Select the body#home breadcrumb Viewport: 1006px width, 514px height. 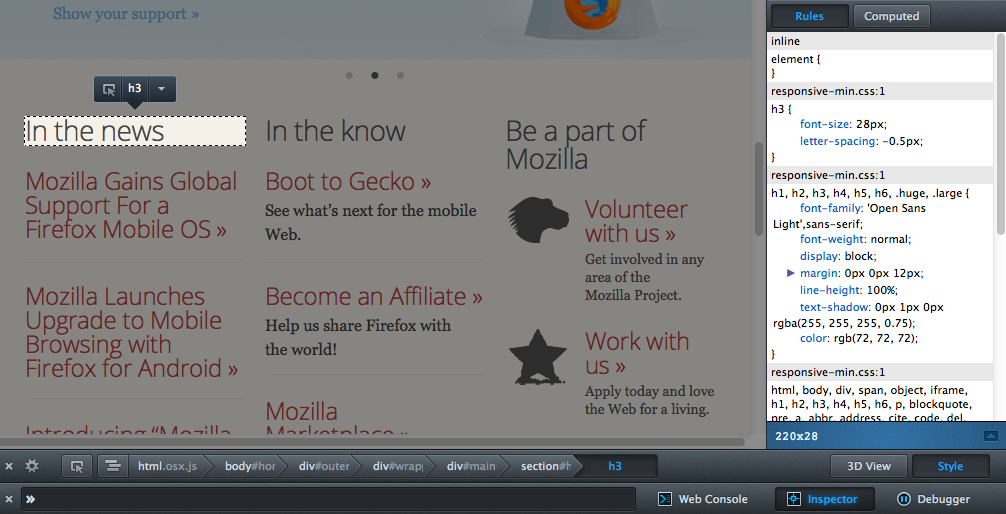tap(250, 466)
